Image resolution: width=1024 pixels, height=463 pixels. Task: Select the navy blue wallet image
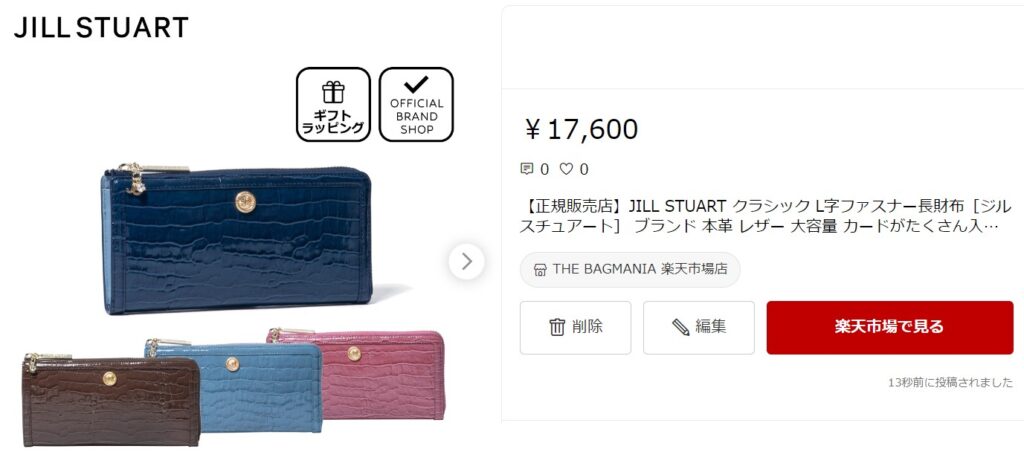(x=236, y=240)
